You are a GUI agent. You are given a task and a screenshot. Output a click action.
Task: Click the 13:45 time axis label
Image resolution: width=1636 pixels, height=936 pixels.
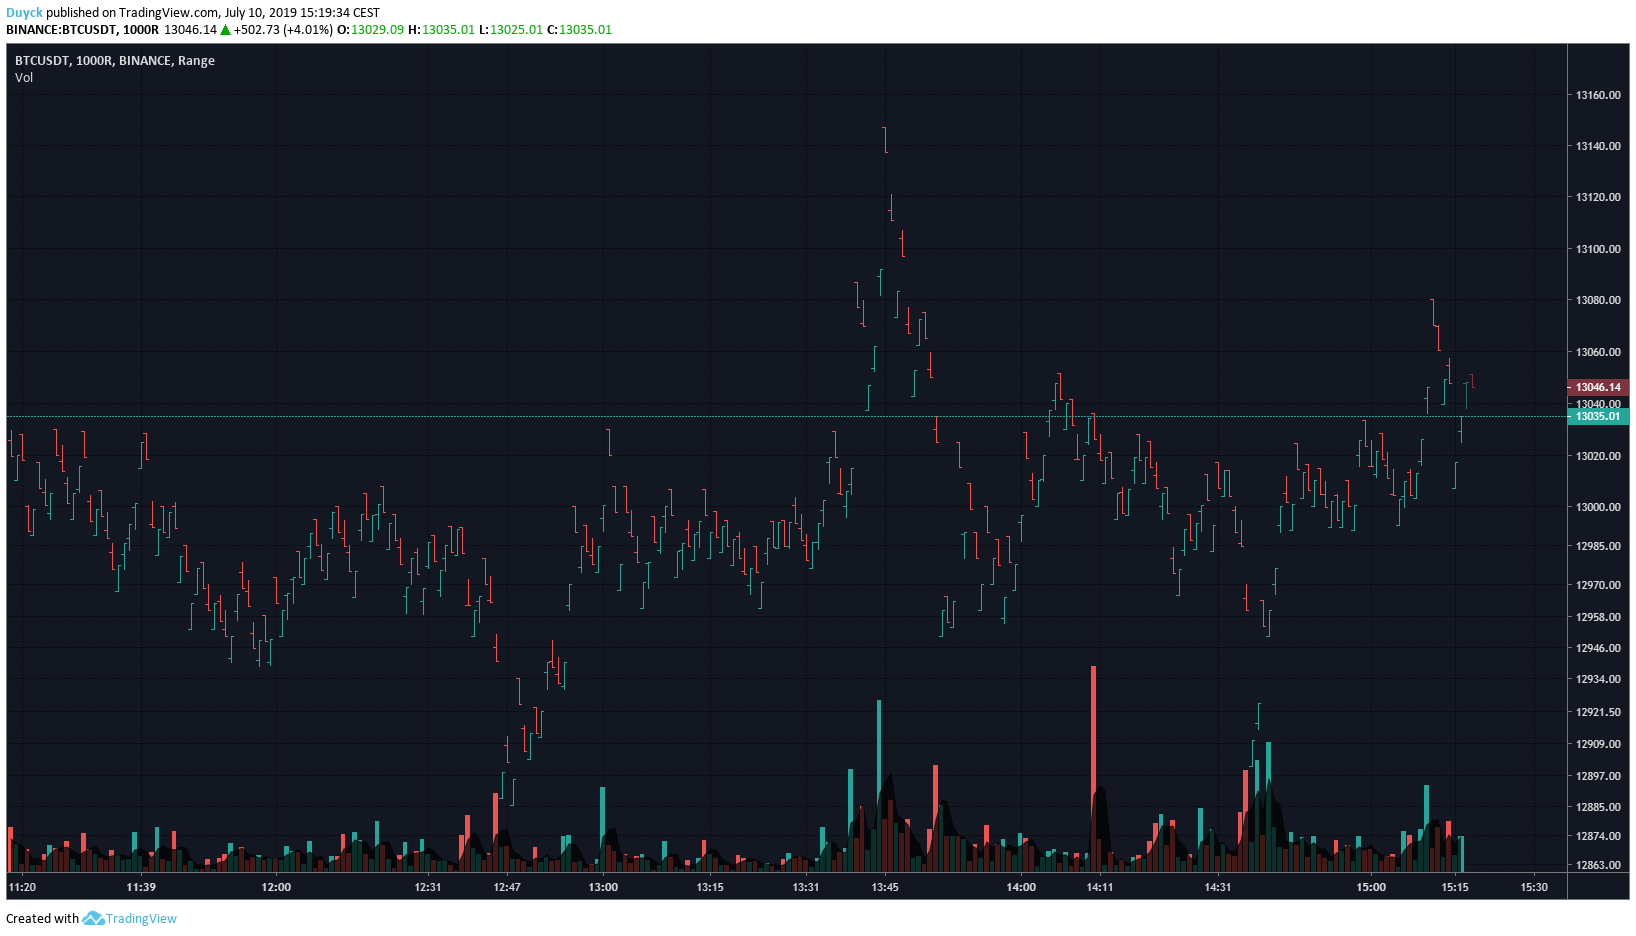point(885,887)
